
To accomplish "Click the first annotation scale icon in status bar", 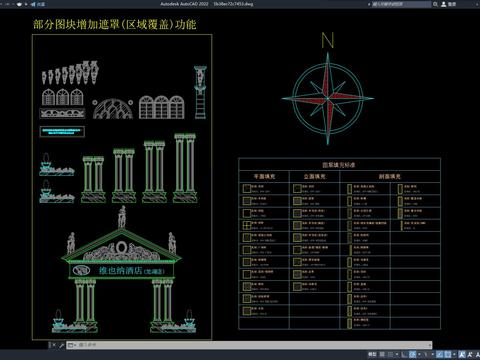I will pos(462,354).
